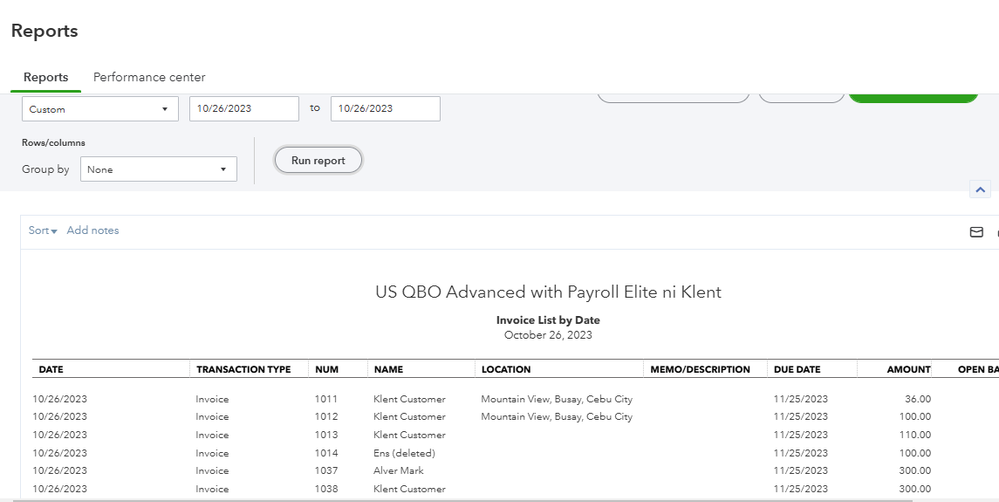The width and height of the screenshot is (999, 502).
Task: Switch to the Performance center tab
Action: [149, 77]
